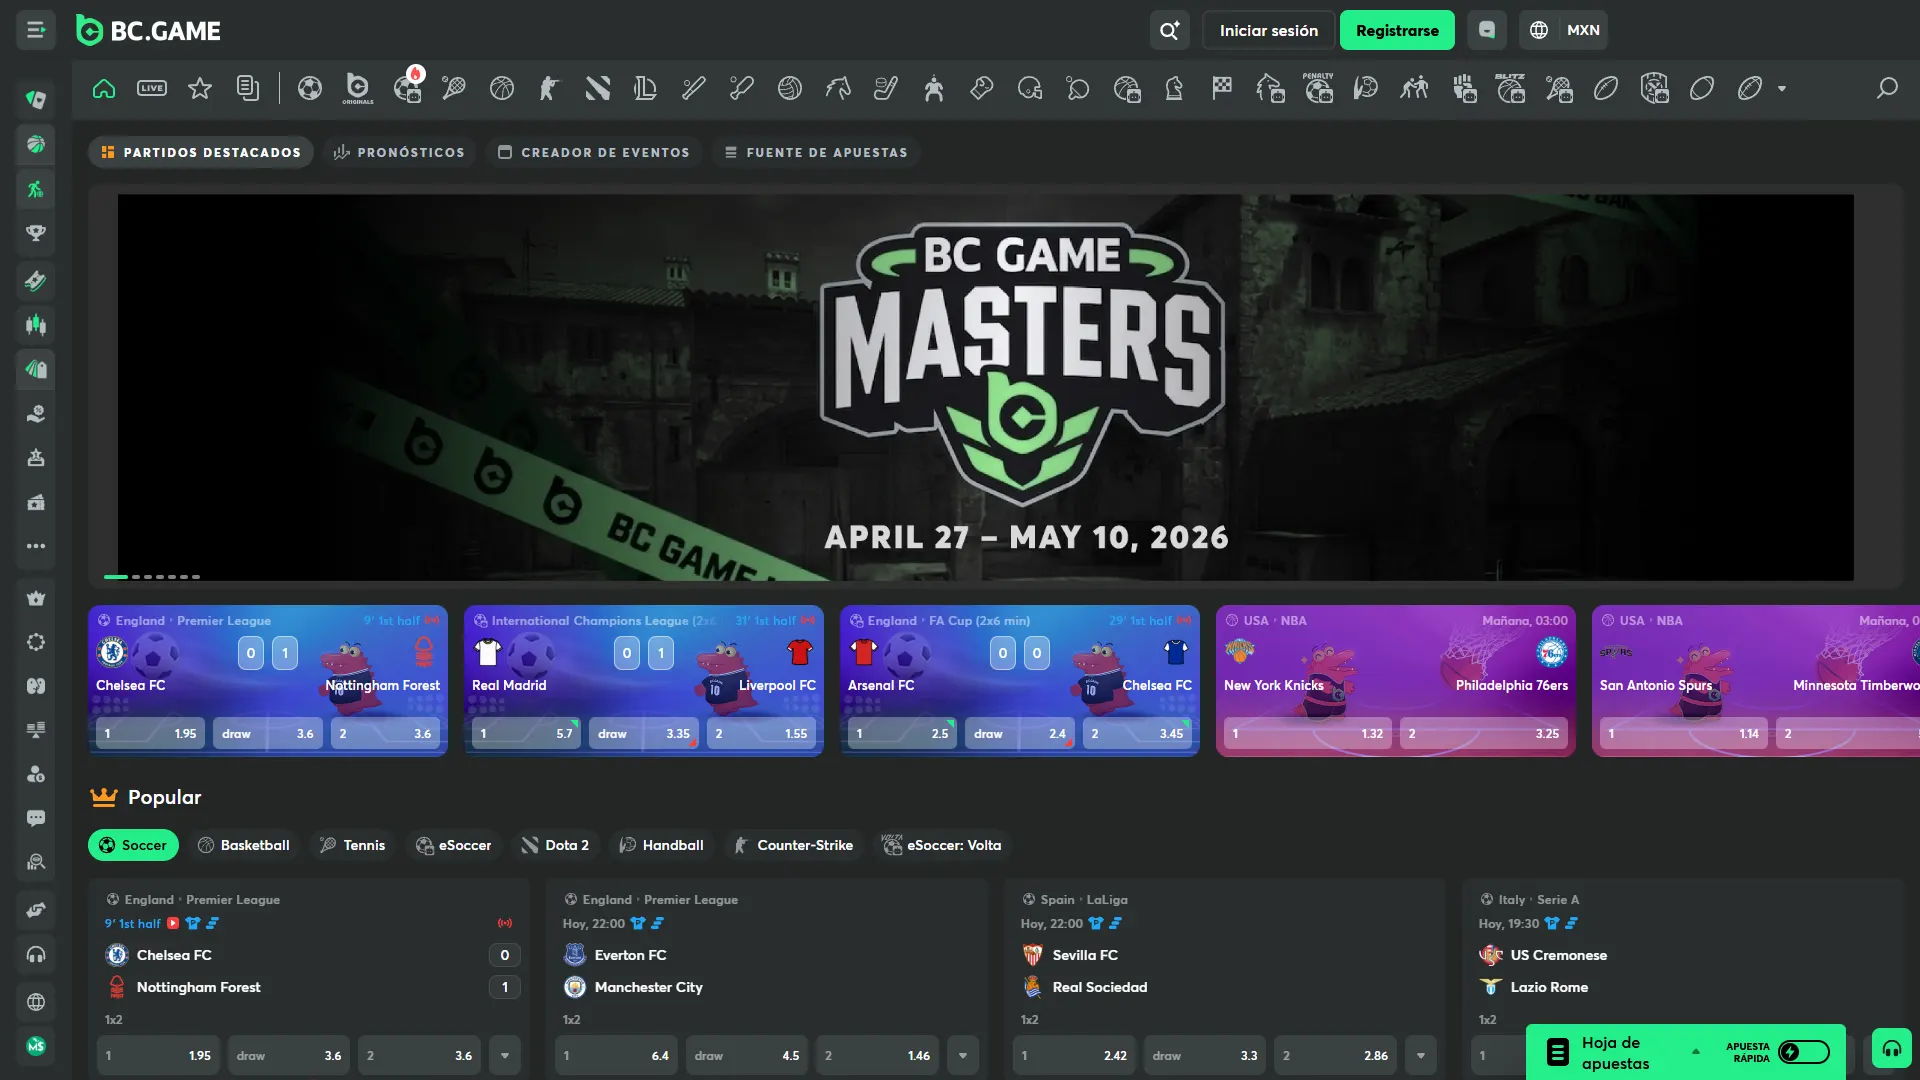Select the Soccer filter in Popular
1920x1080 pixels.
coord(133,845)
